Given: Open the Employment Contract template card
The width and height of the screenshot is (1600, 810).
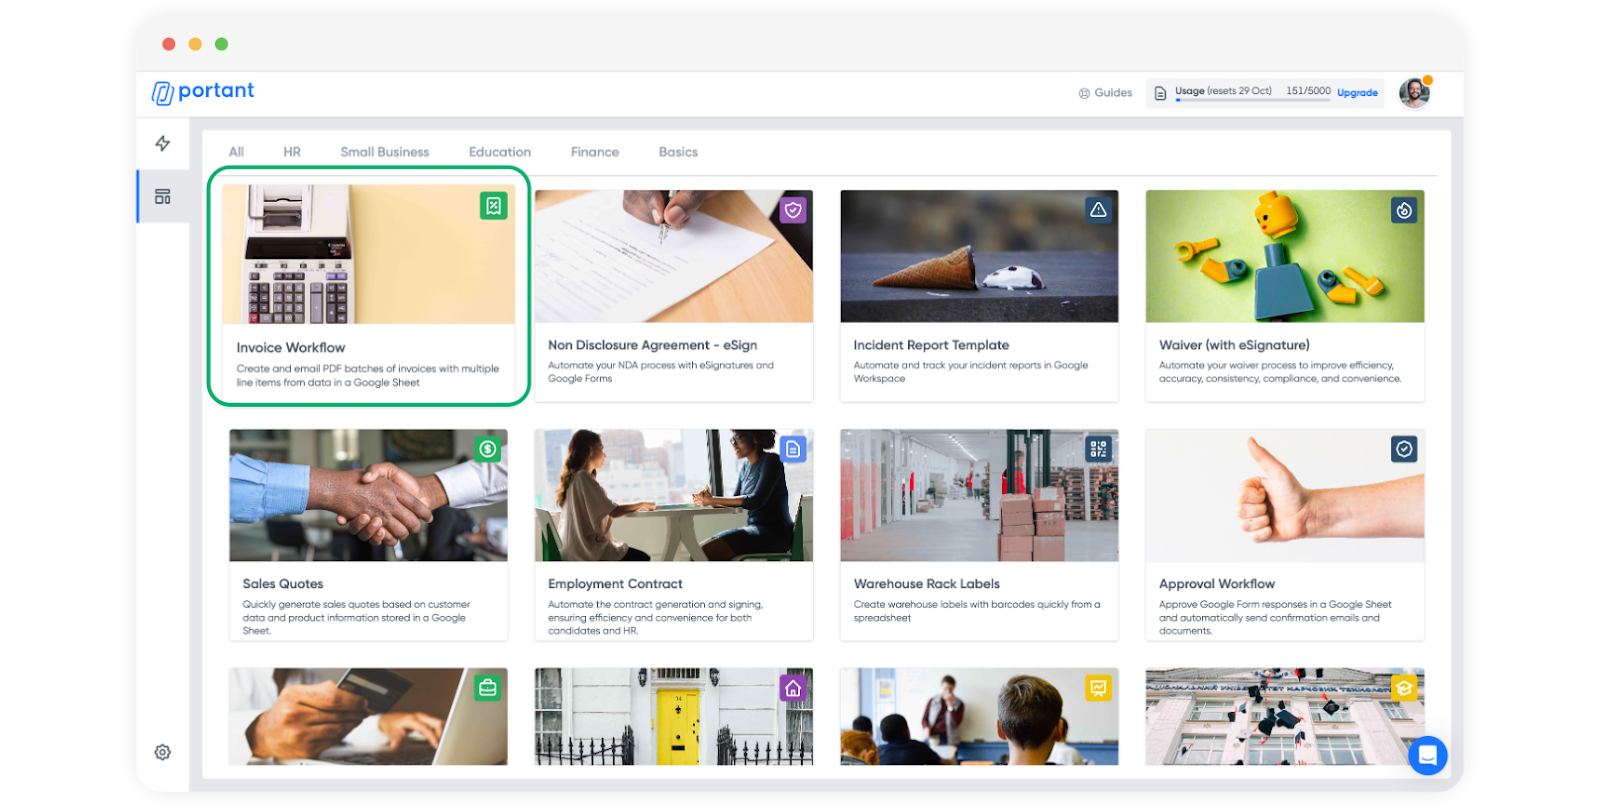Looking at the screenshot, I should coord(673,535).
